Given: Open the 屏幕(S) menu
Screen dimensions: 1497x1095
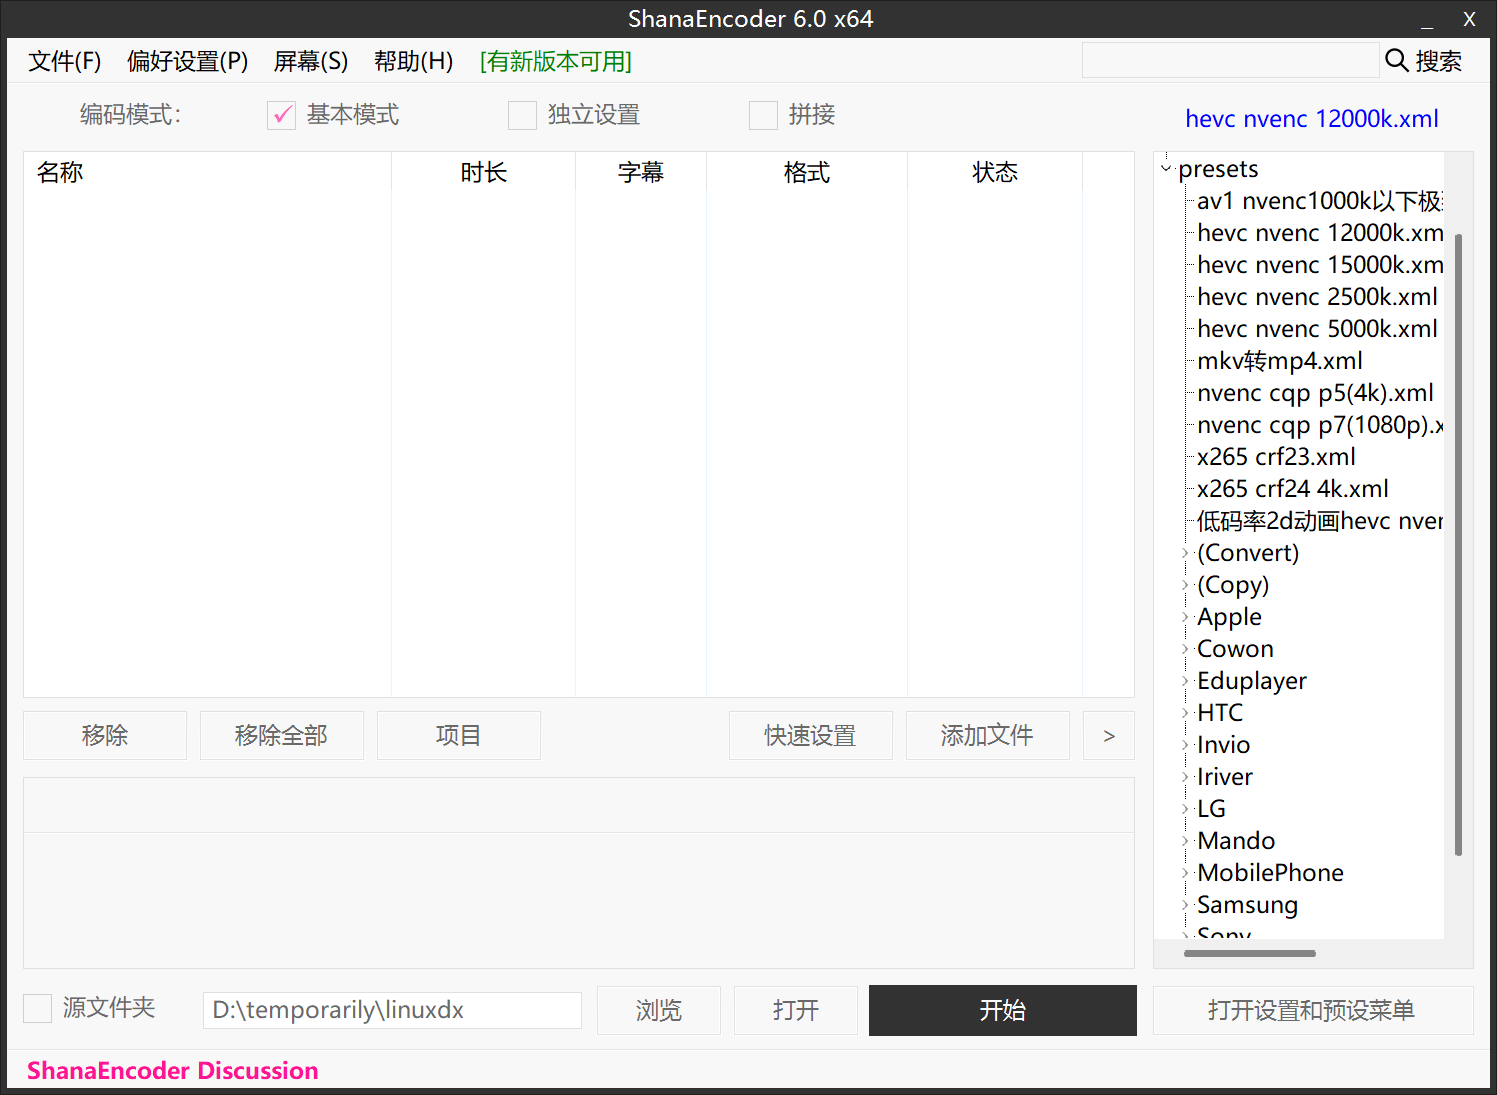Looking at the screenshot, I should (x=311, y=61).
